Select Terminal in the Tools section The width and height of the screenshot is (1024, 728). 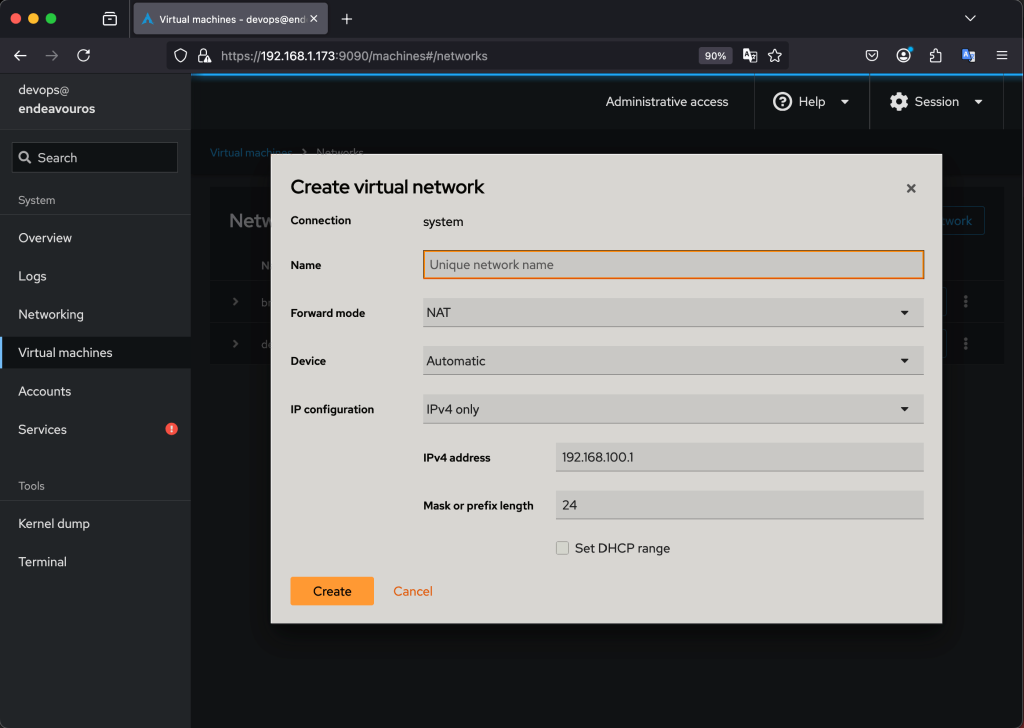(43, 562)
